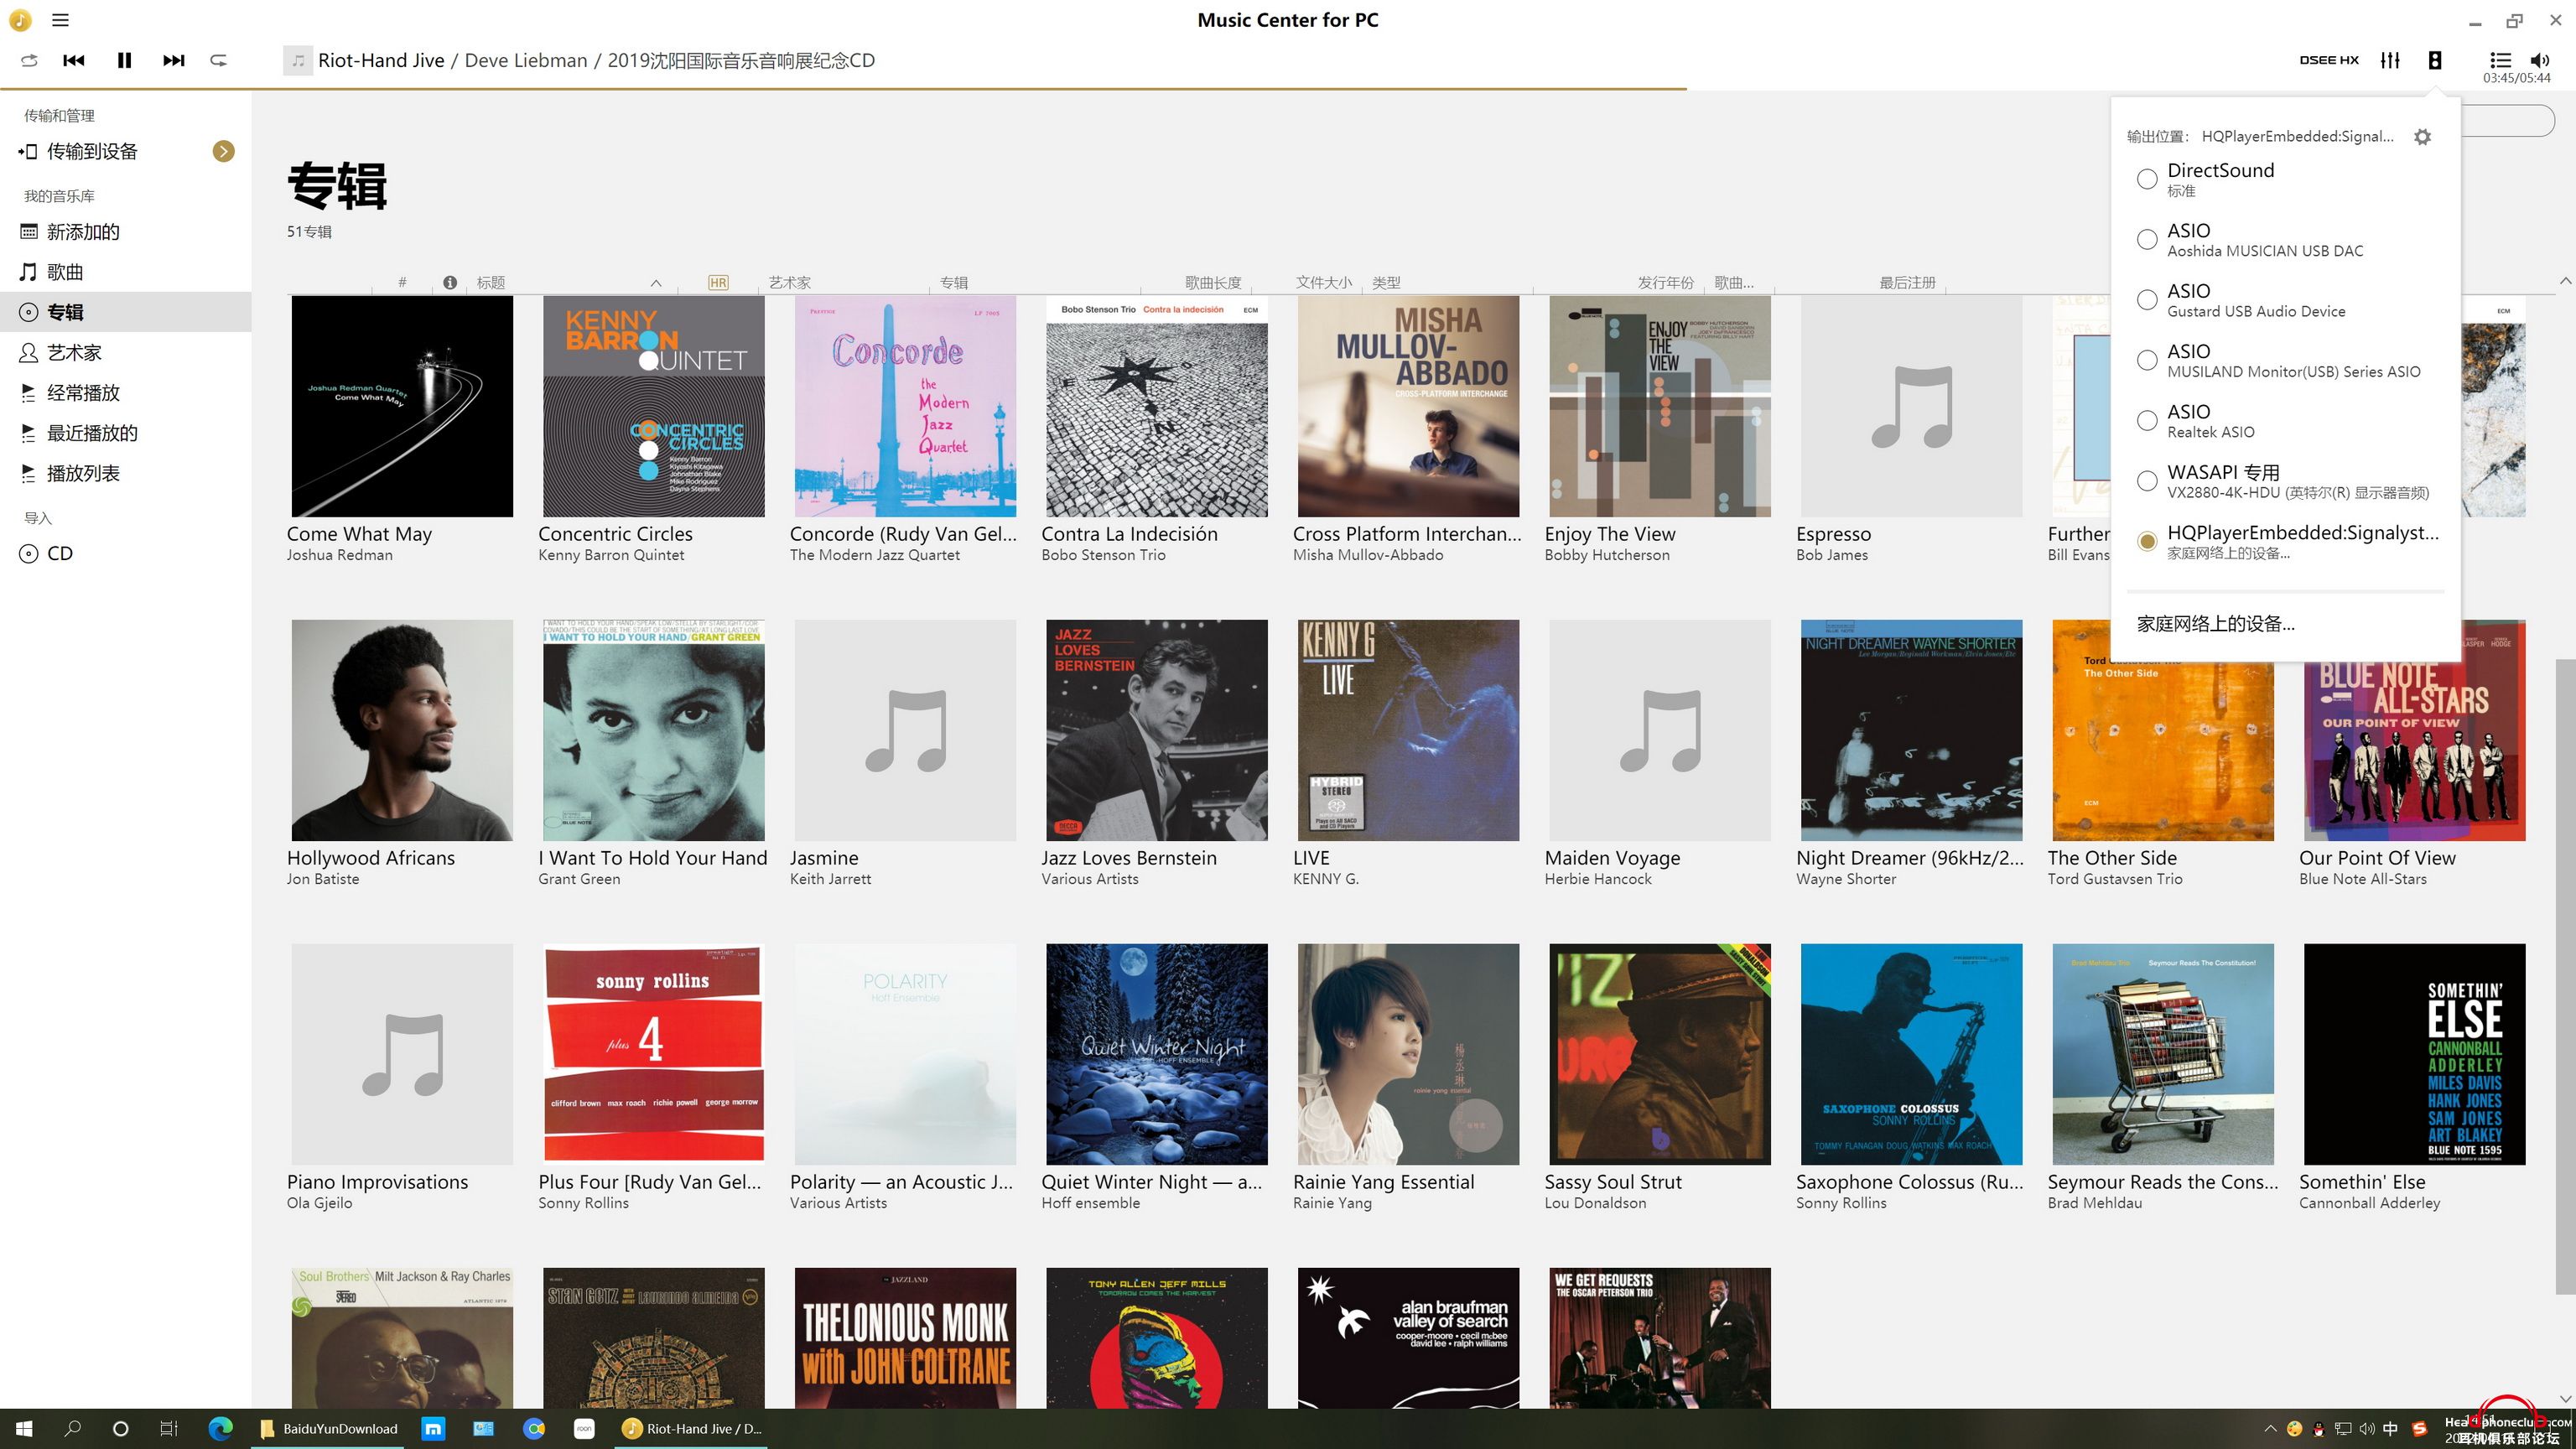The image size is (2576, 1449).
Task: Open Windows taskbar search
Action: [x=72, y=1429]
